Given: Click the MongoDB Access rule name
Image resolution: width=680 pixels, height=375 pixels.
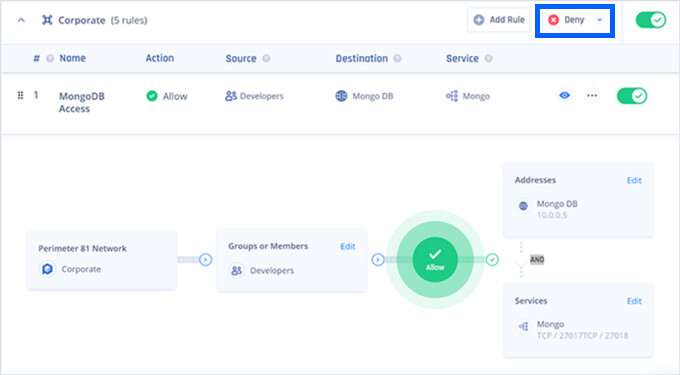Looking at the screenshot, I should pos(82,102).
